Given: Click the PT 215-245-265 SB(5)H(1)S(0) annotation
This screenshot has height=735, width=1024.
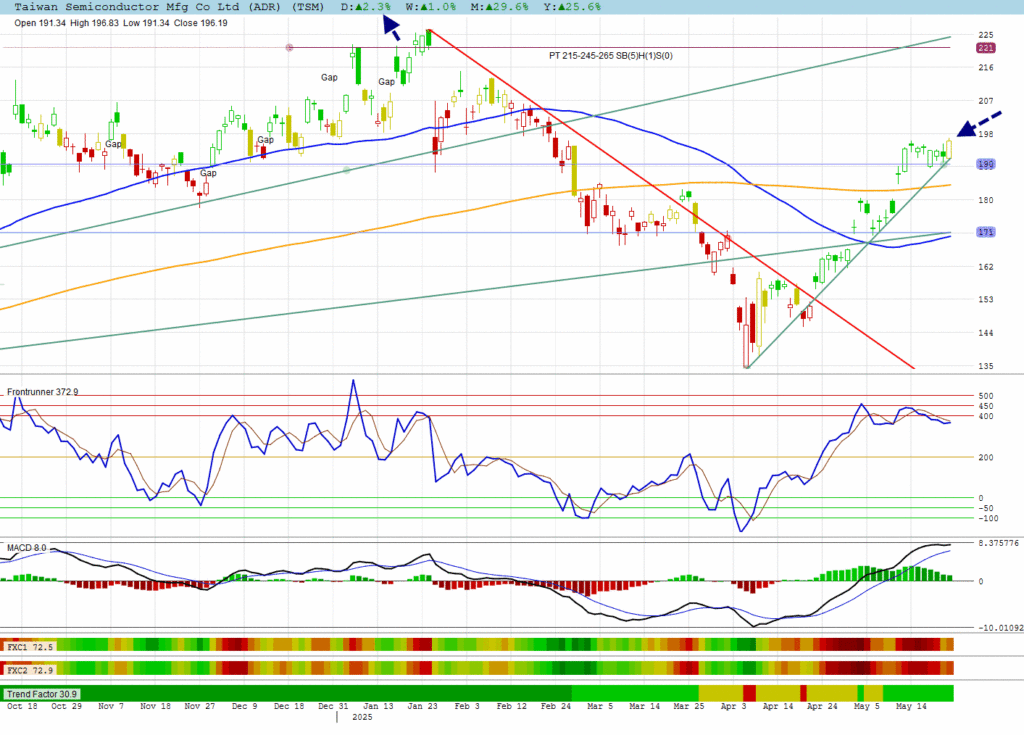Looking at the screenshot, I should [x=611, y=56].
